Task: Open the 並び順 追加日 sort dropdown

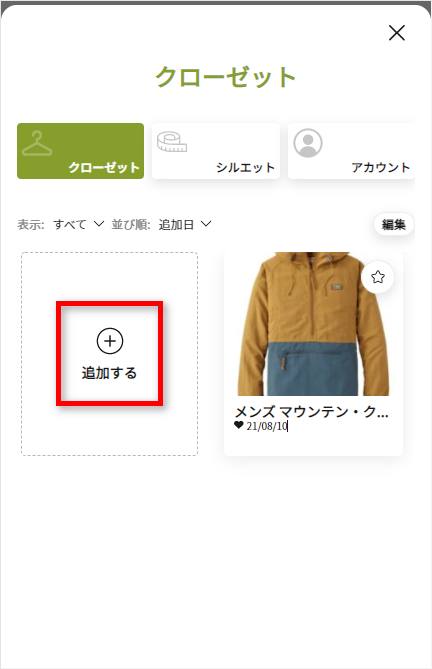Action: (x=185, y=224)
